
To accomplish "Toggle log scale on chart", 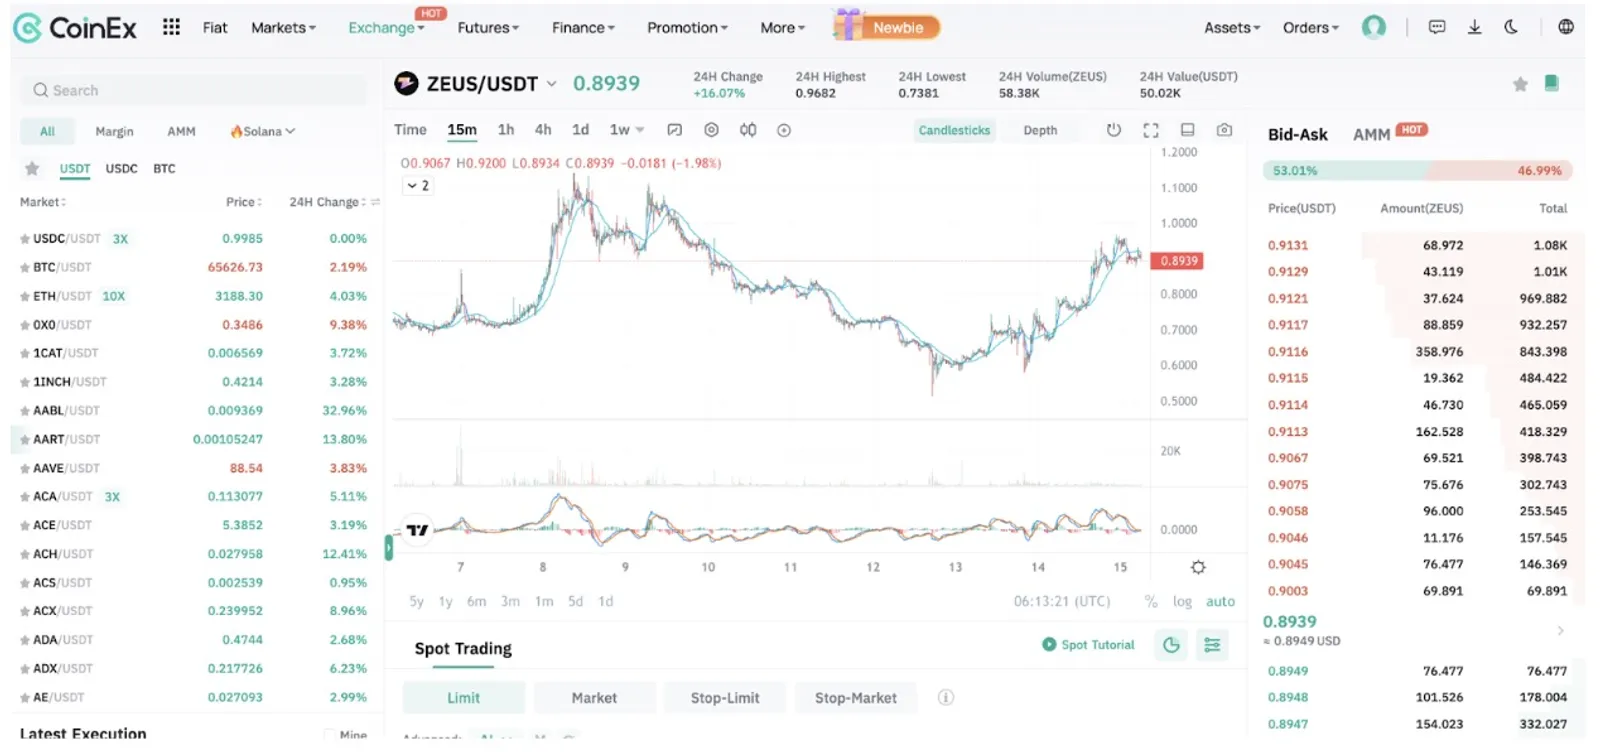I will [1182, 601].
